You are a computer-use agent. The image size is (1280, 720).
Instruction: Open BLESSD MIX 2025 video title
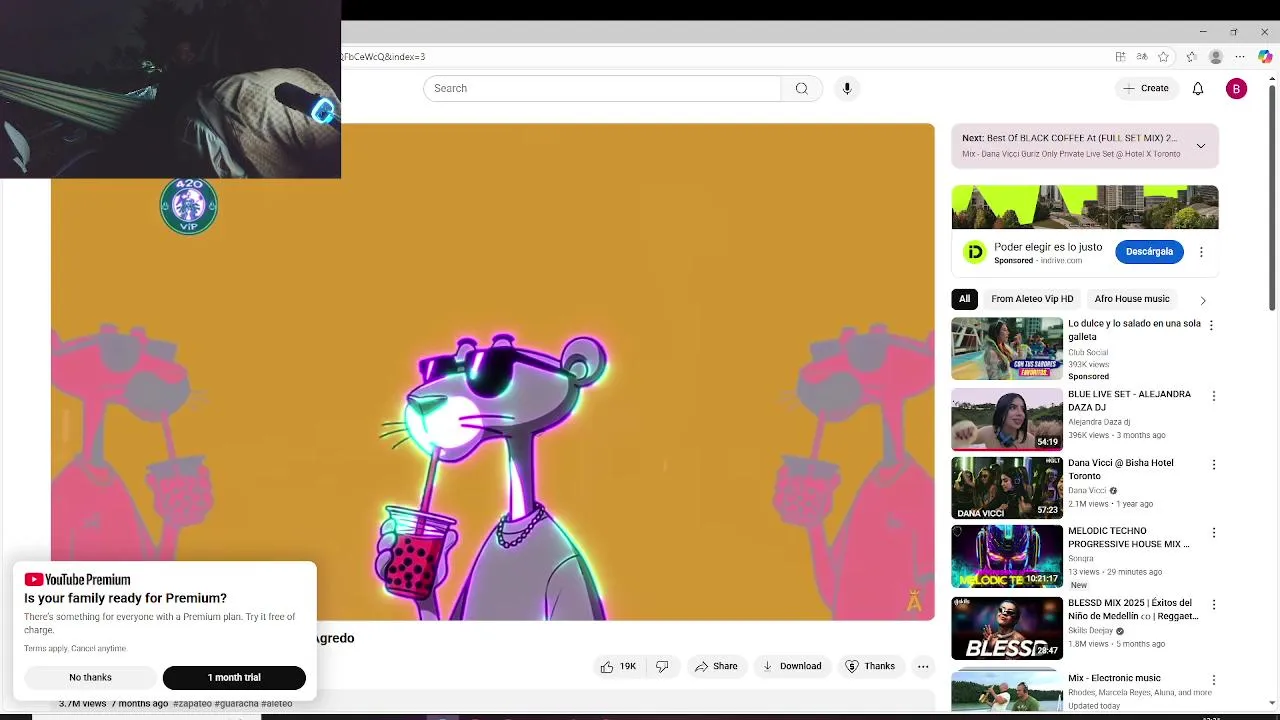pyautogui.click(x=1133, y=610)
